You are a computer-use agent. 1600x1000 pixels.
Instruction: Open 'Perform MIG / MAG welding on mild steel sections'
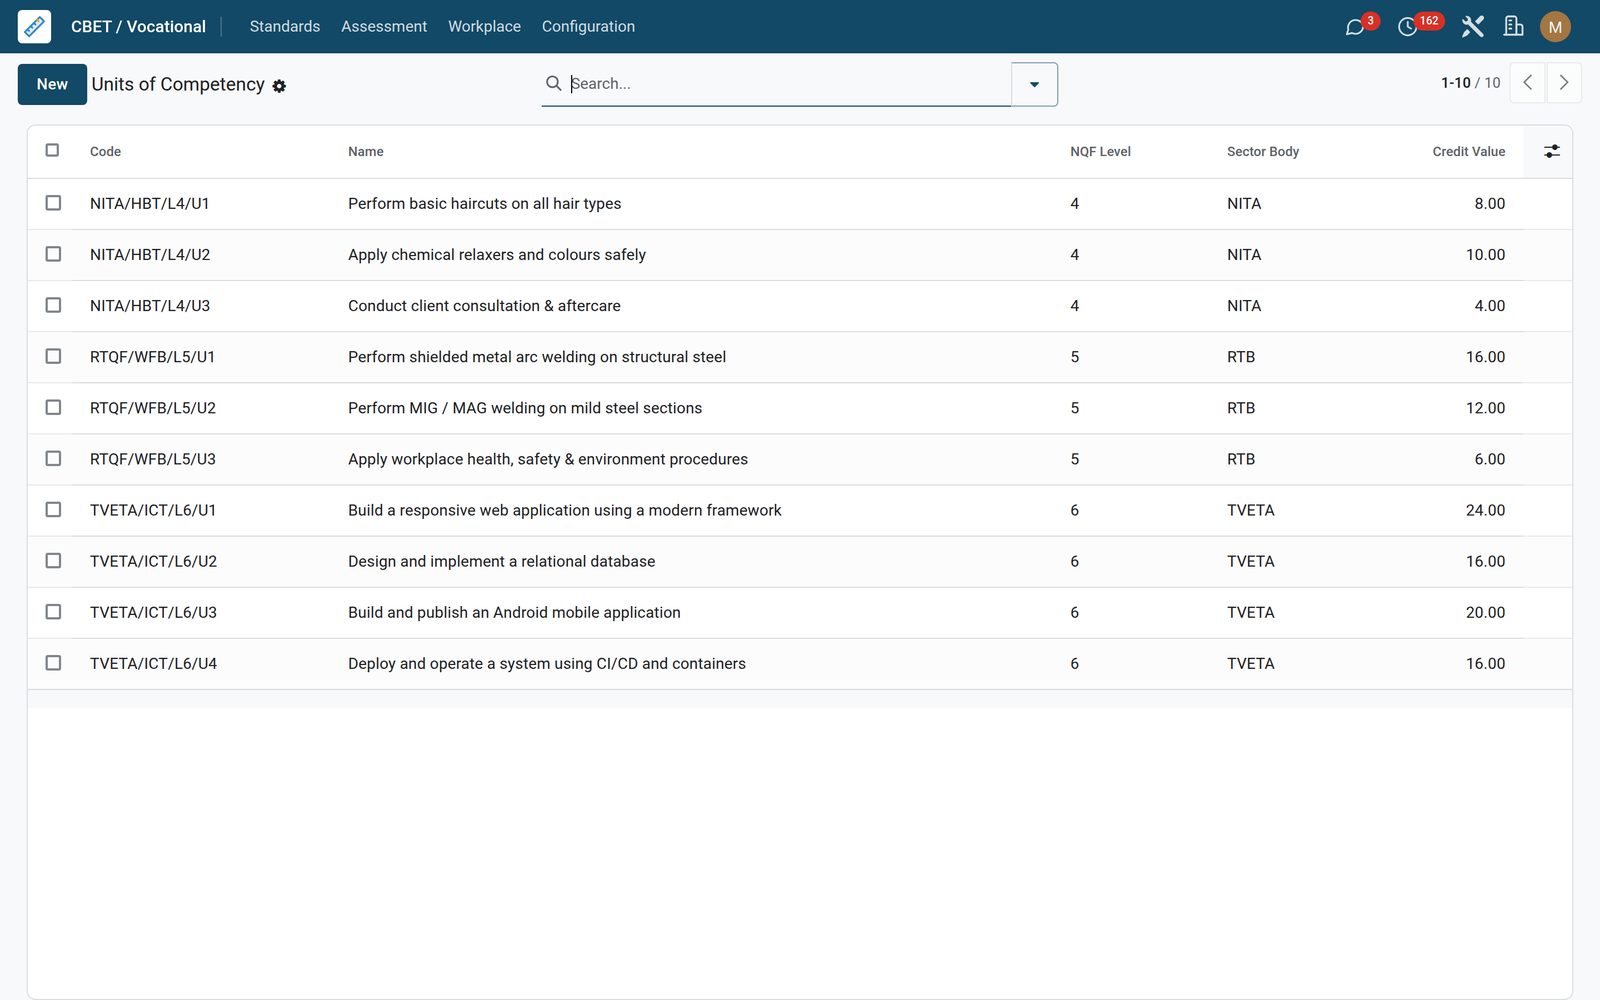point(525,408)
